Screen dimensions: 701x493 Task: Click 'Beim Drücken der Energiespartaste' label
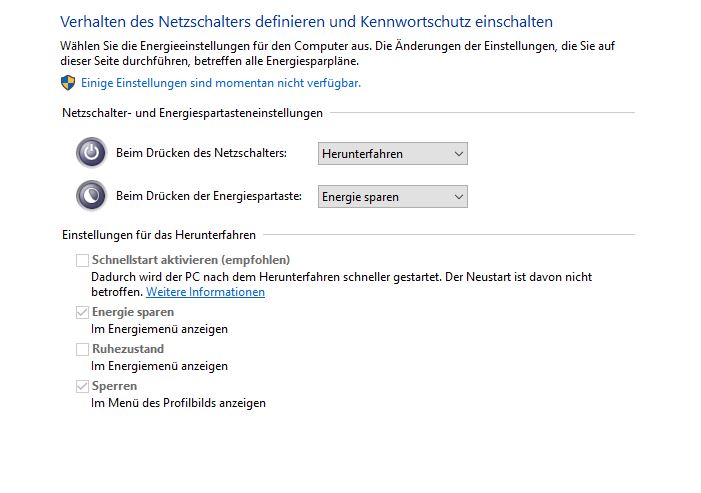(x=209, y=196)
